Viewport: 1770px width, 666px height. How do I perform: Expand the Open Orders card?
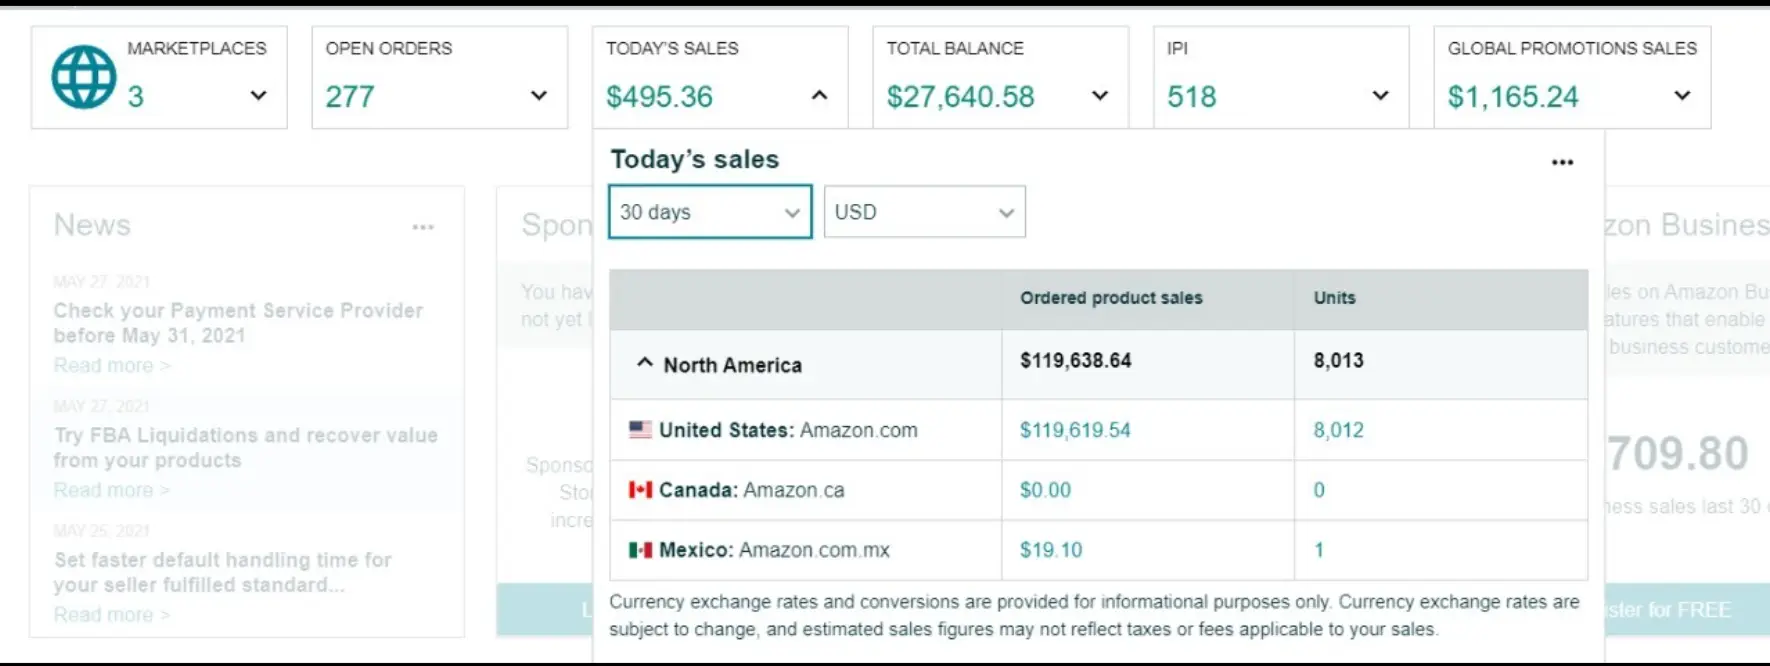(538, 96)
